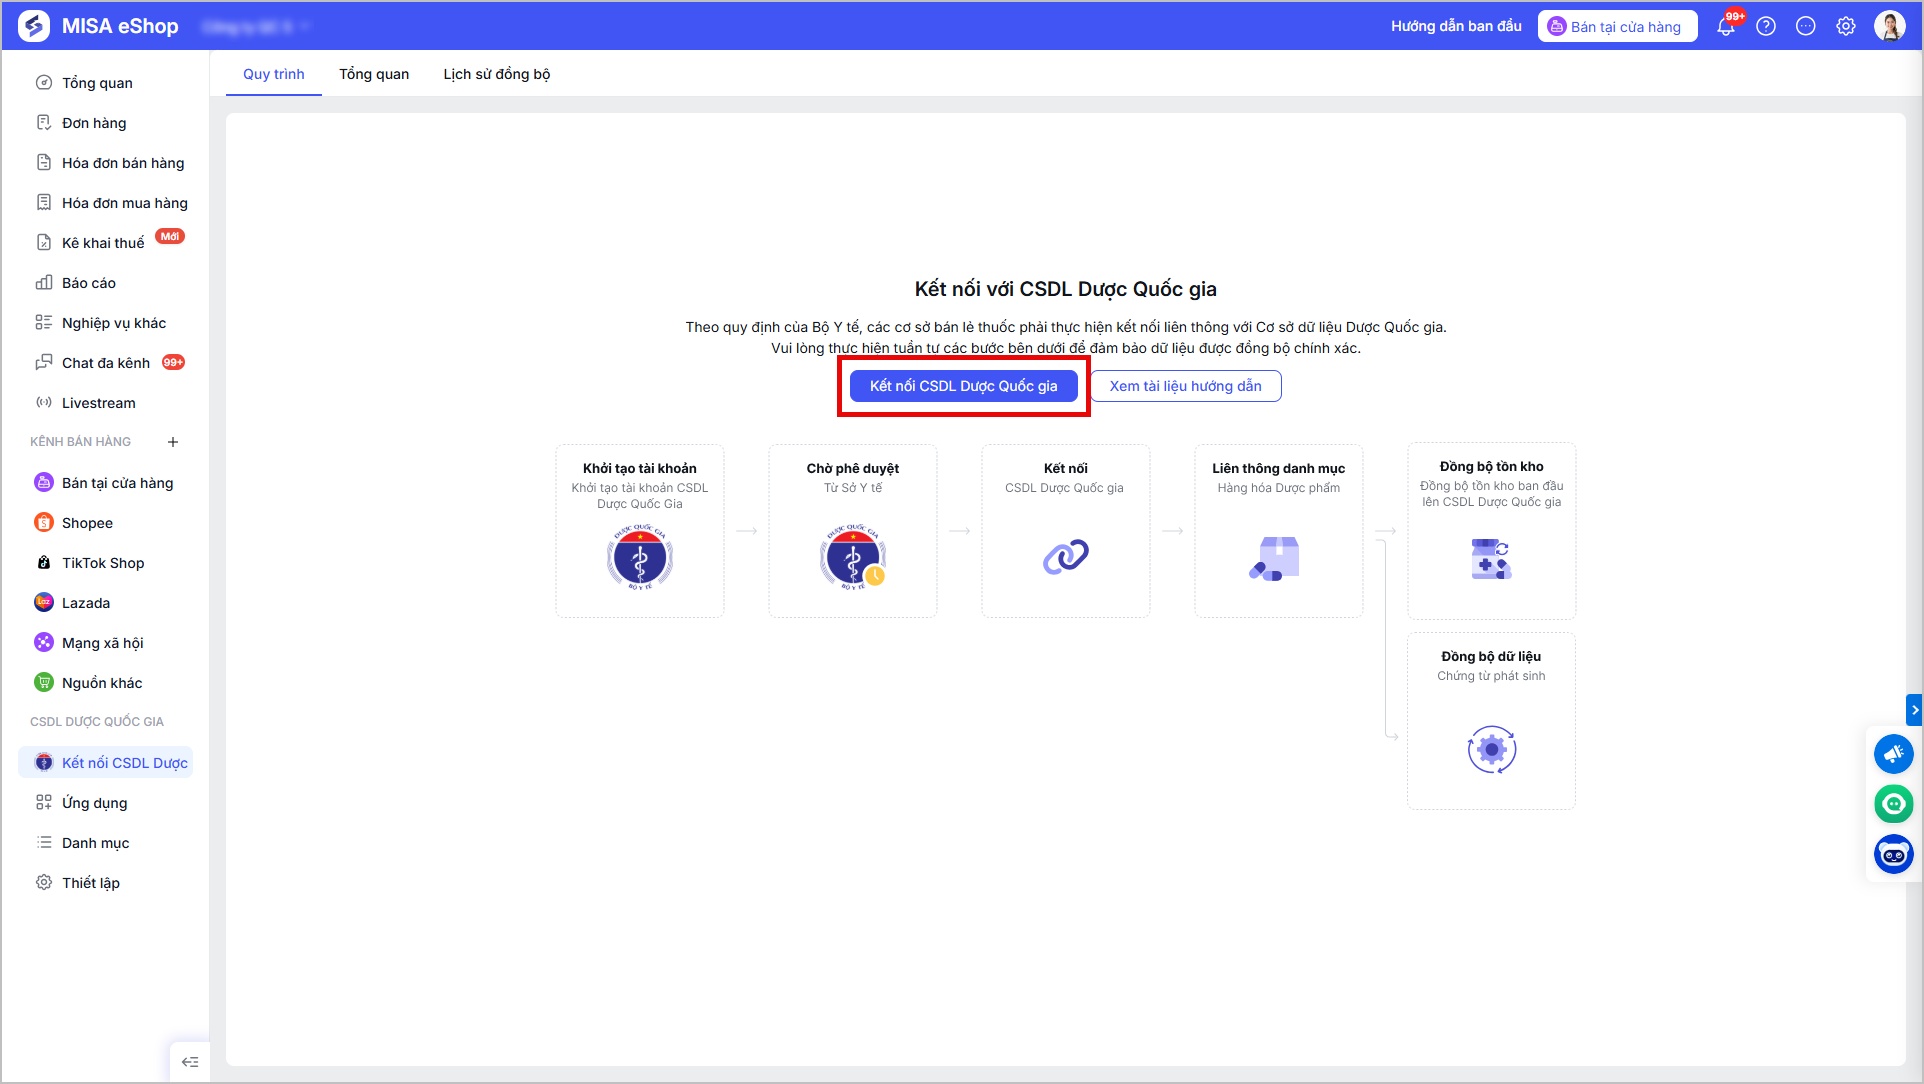
Task: Open Đơn hàng in the sidebar
Action: (x=105, y=123)
